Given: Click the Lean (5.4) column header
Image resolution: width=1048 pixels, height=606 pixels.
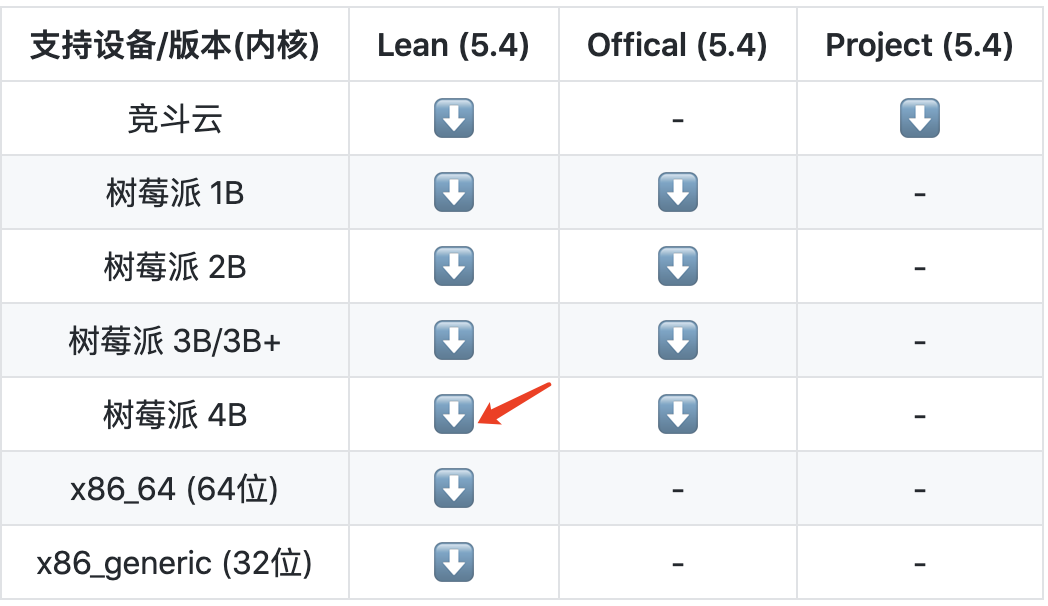Looking at the screenshot, I should pyautogui.click(x=453, y=45).
